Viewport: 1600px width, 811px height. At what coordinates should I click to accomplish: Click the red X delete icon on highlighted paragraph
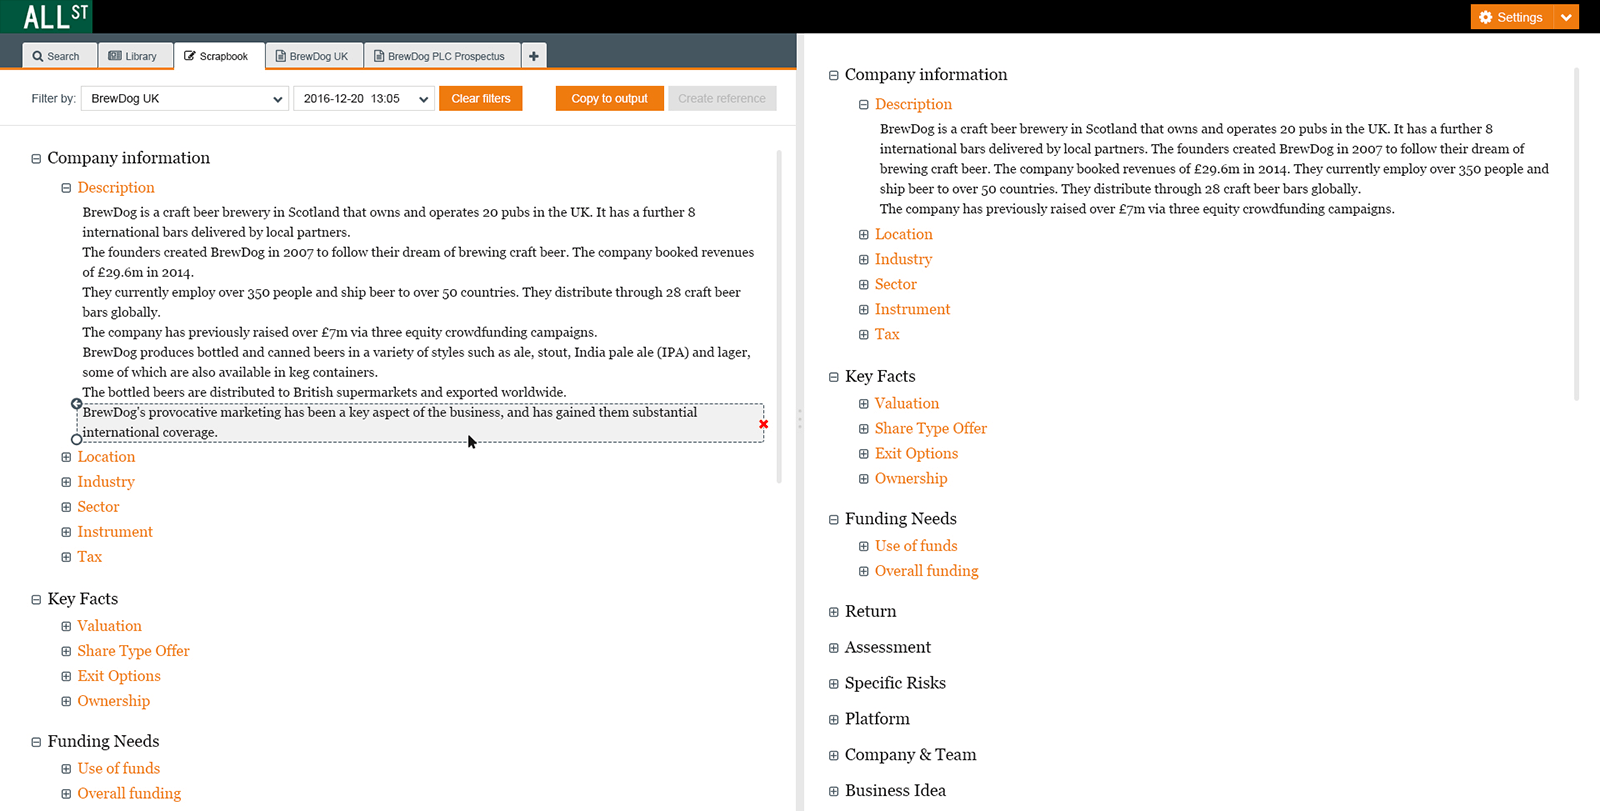click(x=763, y=424)
